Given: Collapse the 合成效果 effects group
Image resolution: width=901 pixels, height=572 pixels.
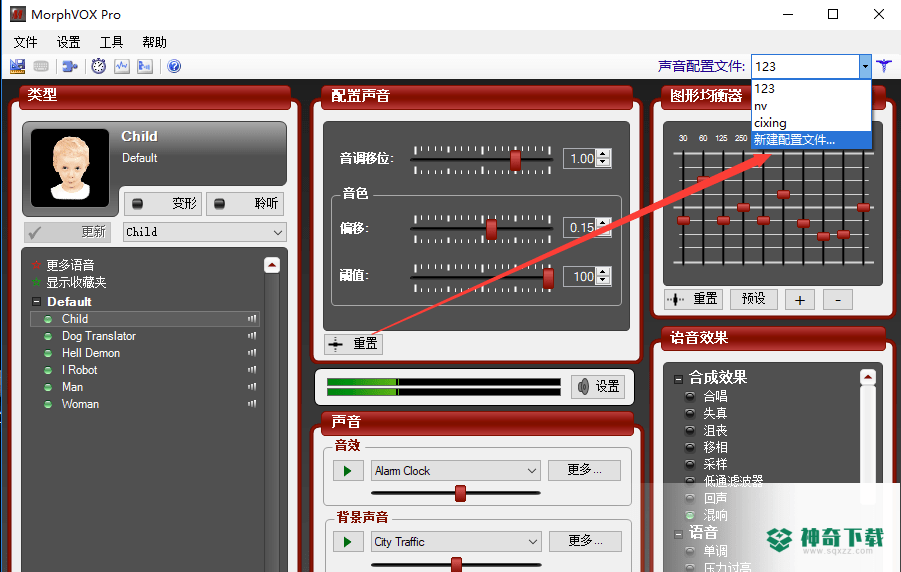Looking at the screenshot, I should (678, 379).
